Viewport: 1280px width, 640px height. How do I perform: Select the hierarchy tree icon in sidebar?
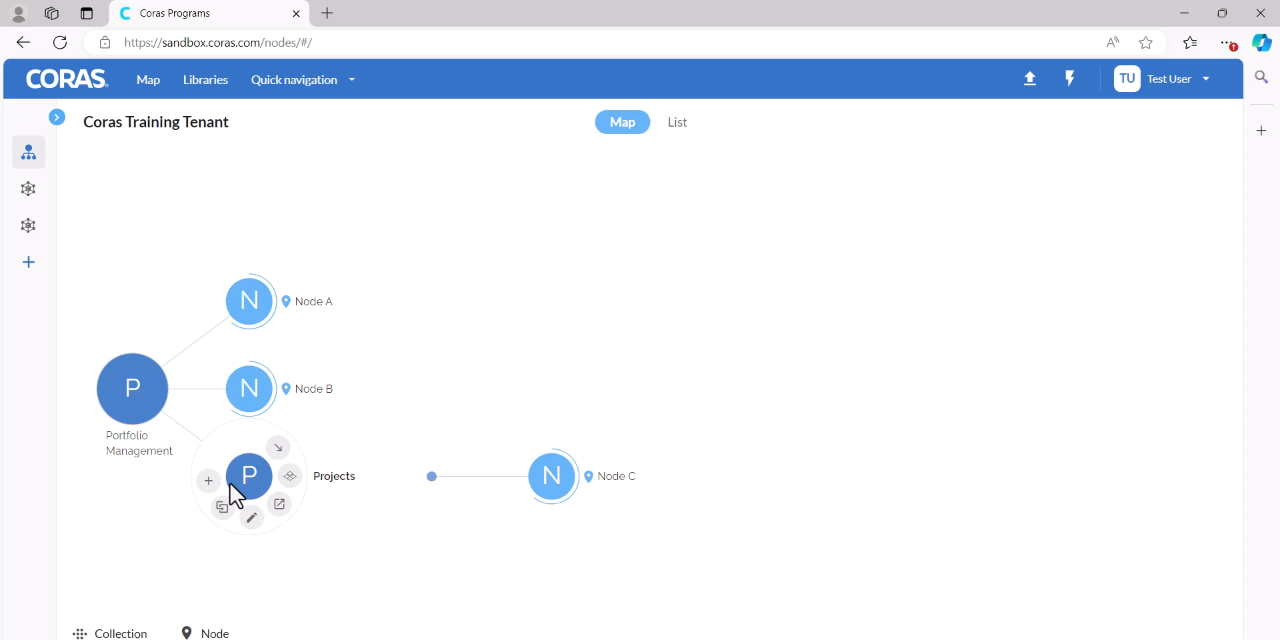point(28,153)
